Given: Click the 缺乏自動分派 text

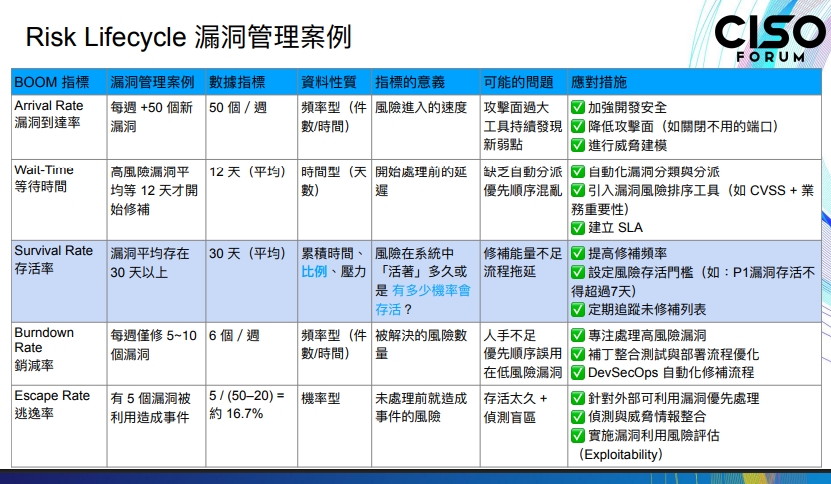Looking at the screenshot, I should tap(523, 172).
